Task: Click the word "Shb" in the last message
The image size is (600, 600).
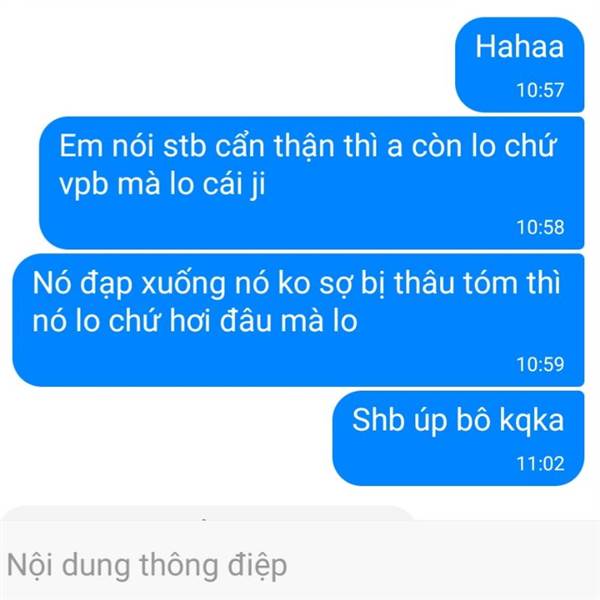Action: (x=378, y=420)
